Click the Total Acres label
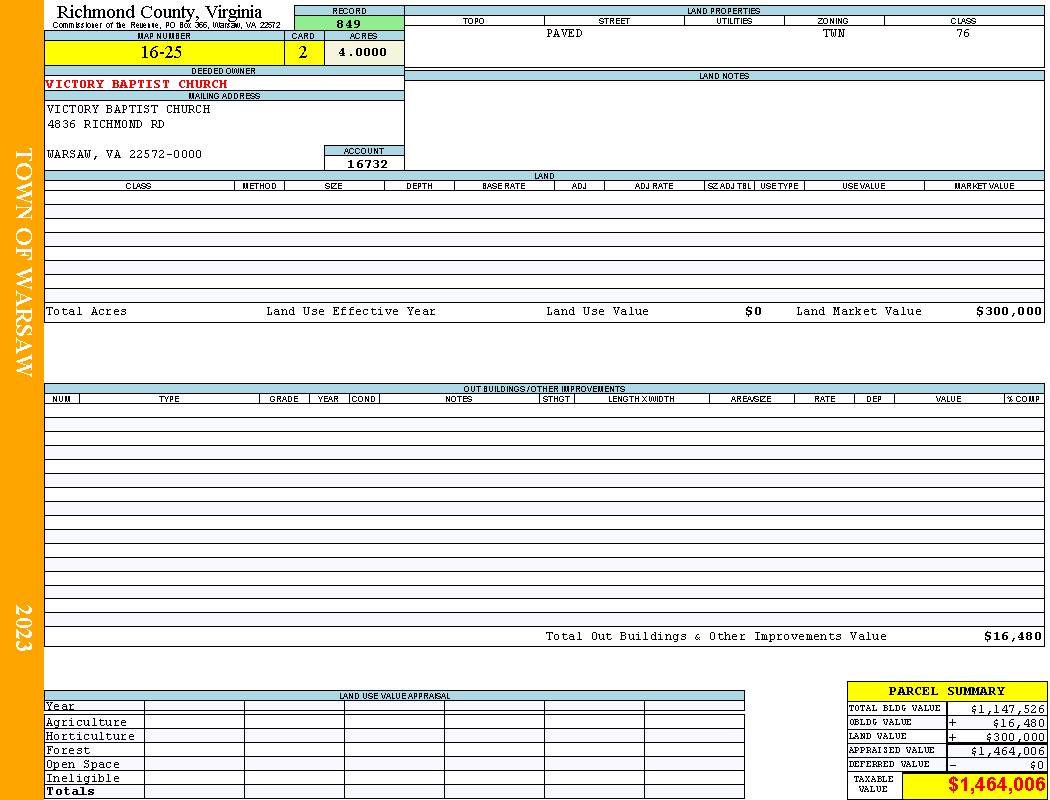 [x=86, y=311]
